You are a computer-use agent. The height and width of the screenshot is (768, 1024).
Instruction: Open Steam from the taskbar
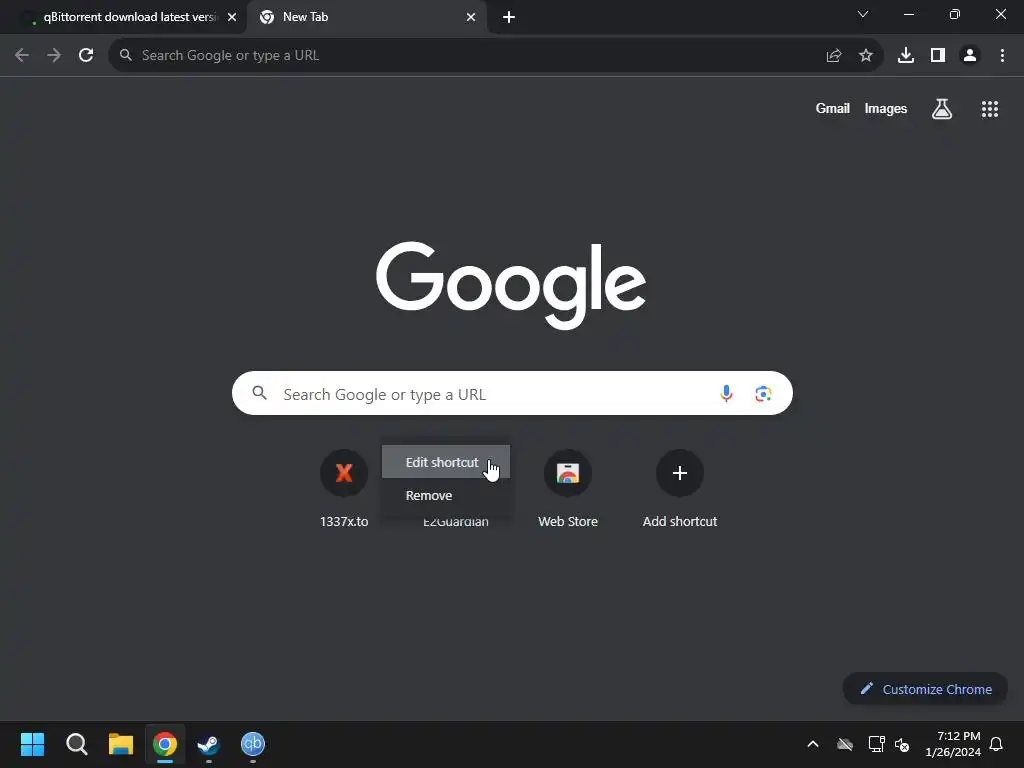tap(208, 744)
